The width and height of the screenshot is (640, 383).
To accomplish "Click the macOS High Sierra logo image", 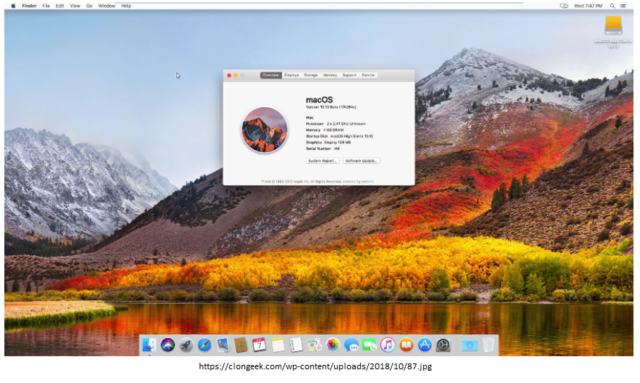I will (264, 130).
